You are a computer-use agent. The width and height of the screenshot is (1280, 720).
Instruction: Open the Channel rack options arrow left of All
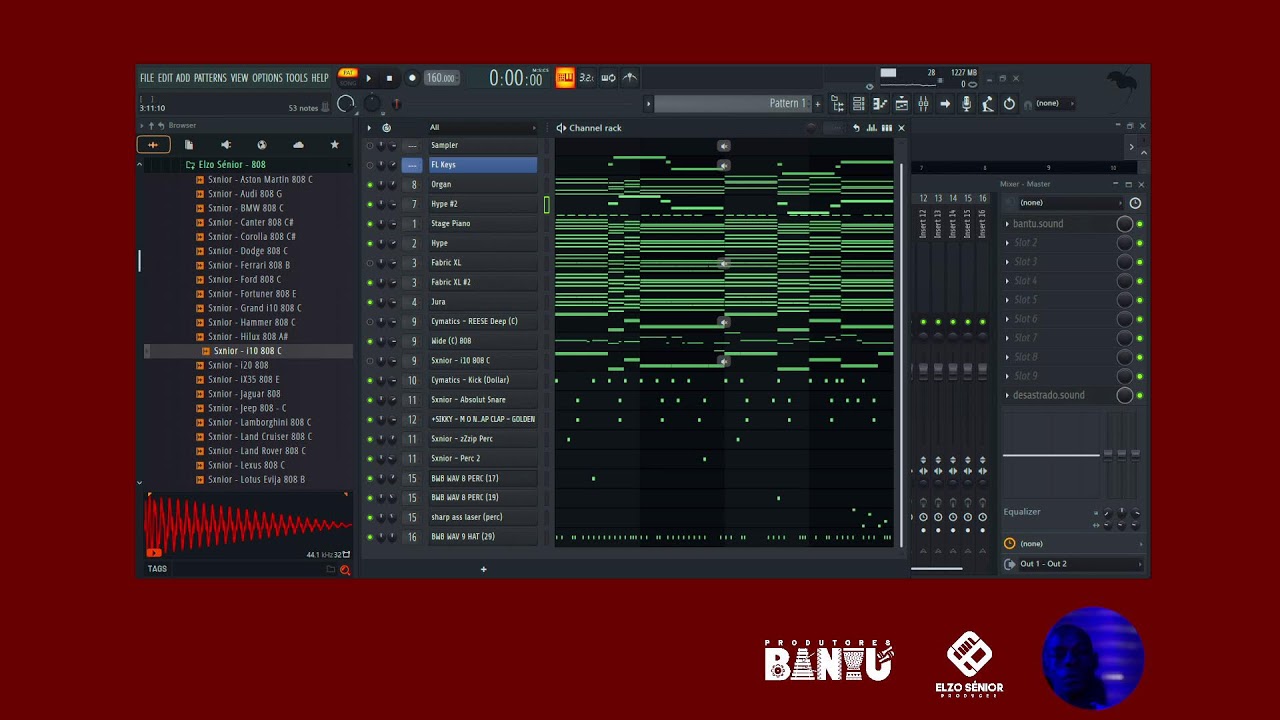pyautogui.click(x=368, y=128)
